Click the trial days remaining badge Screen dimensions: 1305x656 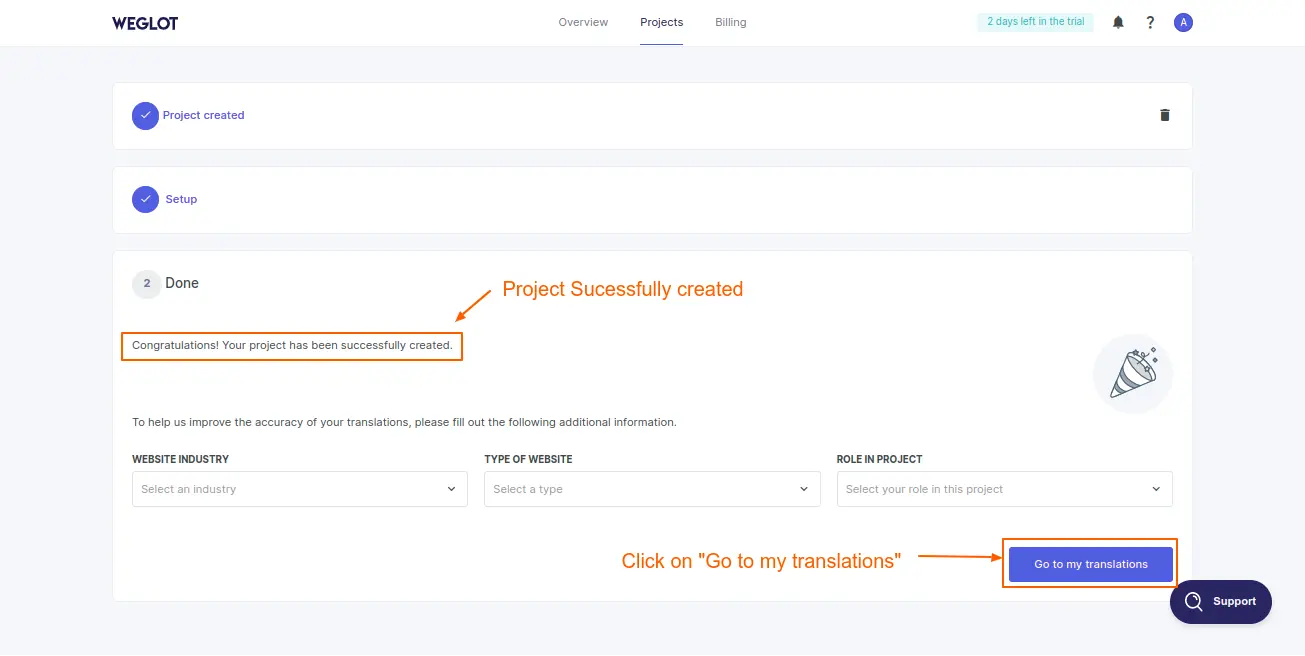[x=1035, y=20]
